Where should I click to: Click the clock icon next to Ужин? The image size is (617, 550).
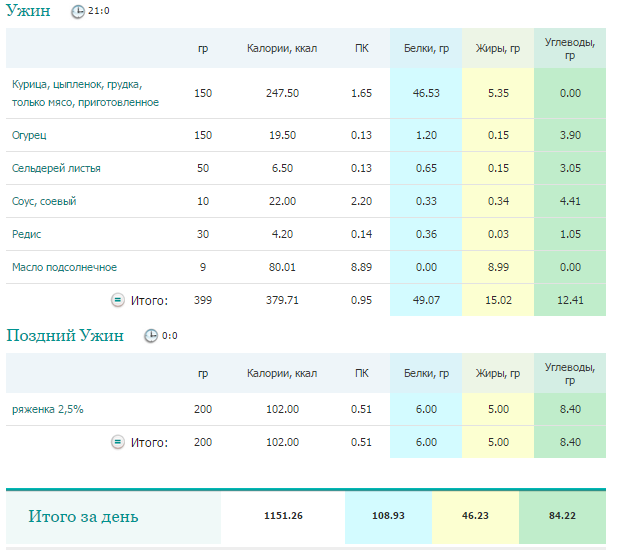pos(78,12)
